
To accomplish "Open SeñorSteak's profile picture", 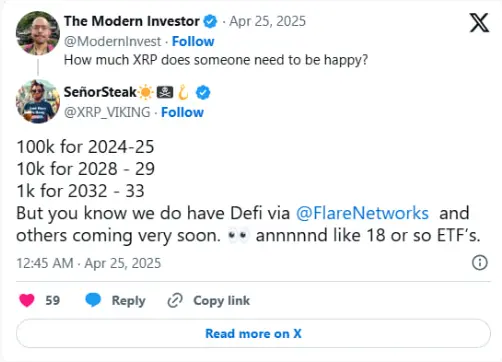I will tap(38, 102).
